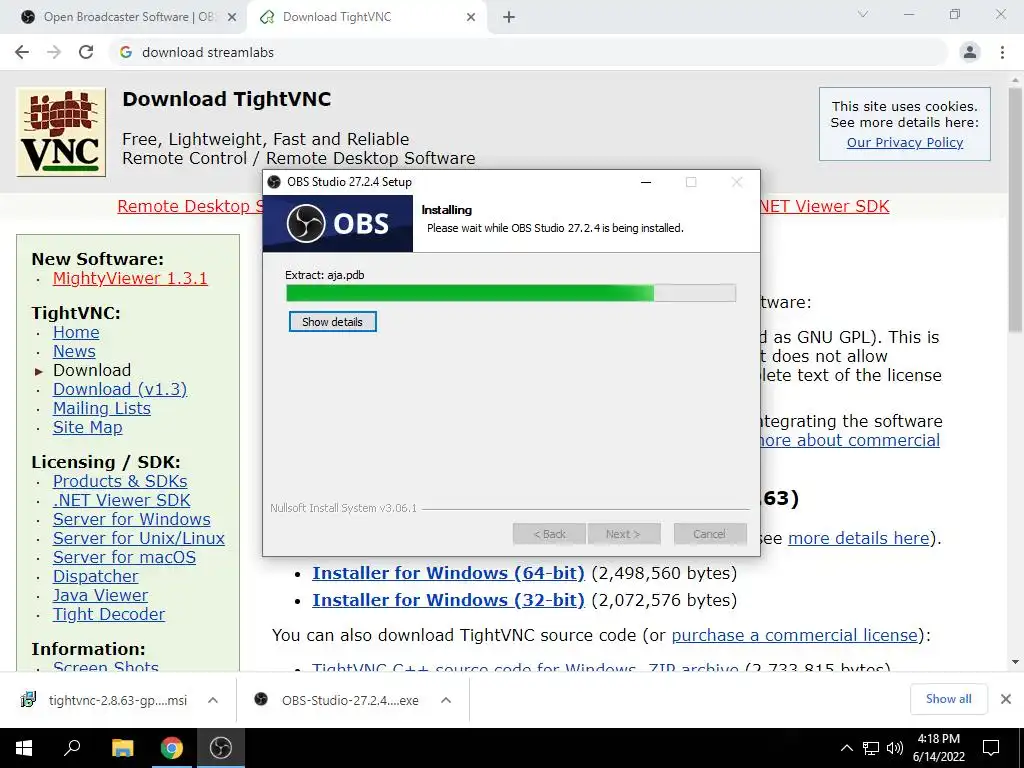Open Site Map link
The image size is (1024, 768).
pyautogui.click(x=88, y=427)
